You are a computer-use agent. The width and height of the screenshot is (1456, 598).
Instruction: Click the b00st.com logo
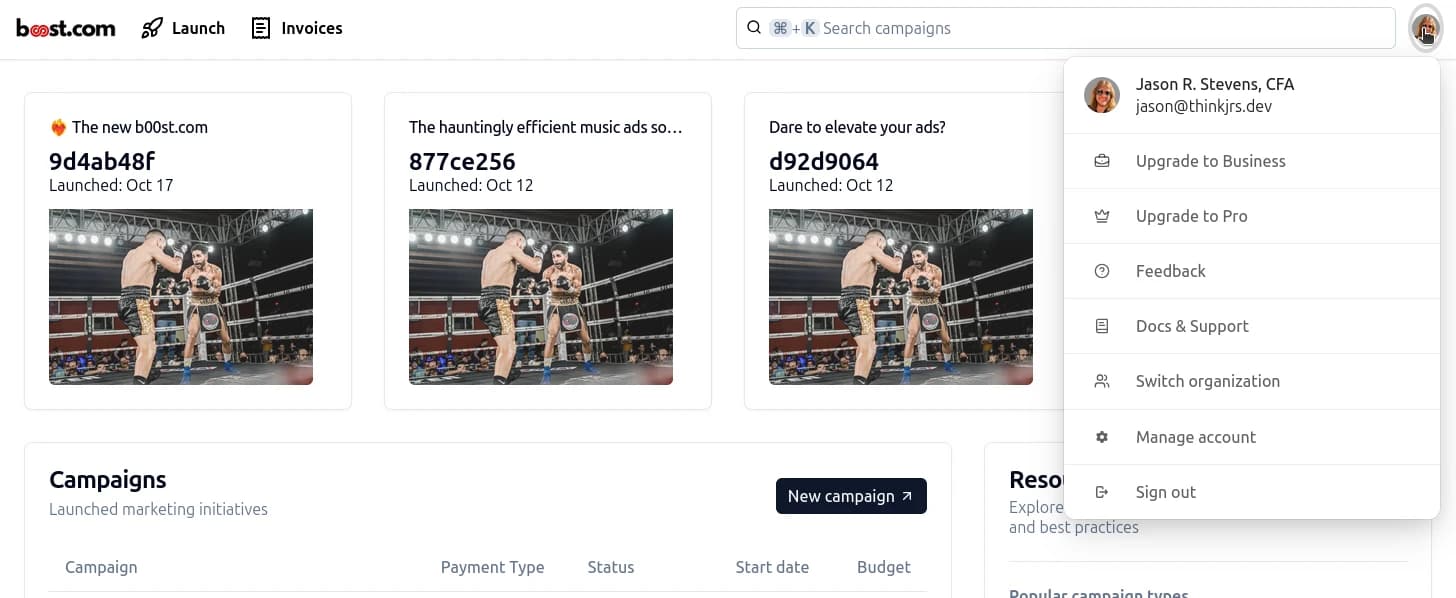[x=66, y=28]
